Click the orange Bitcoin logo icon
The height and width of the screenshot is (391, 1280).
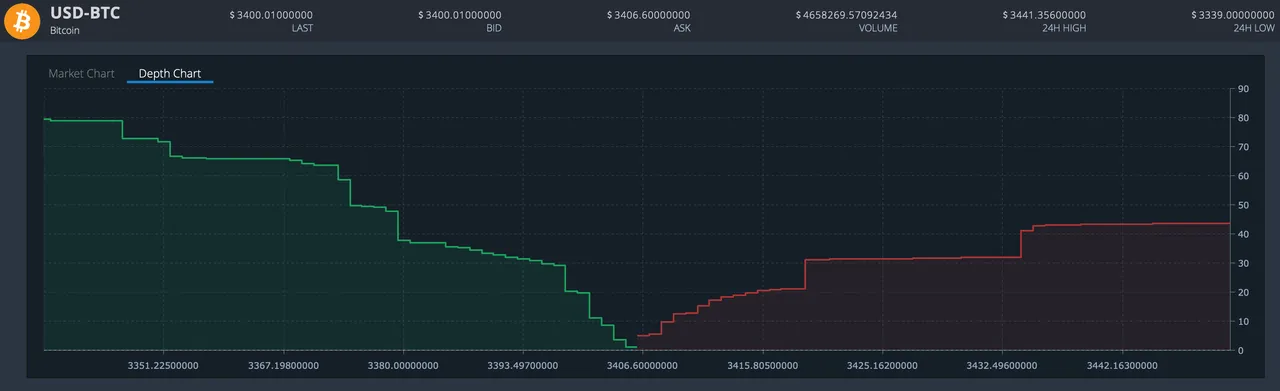(22, 22)
